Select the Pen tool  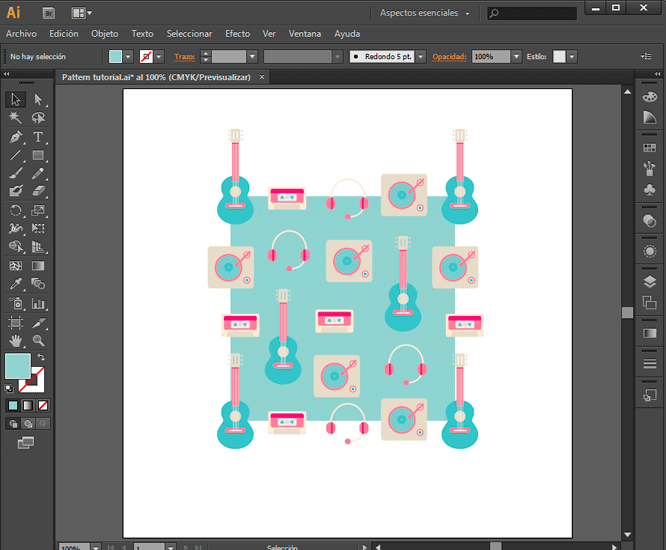(x=16, y=137)
